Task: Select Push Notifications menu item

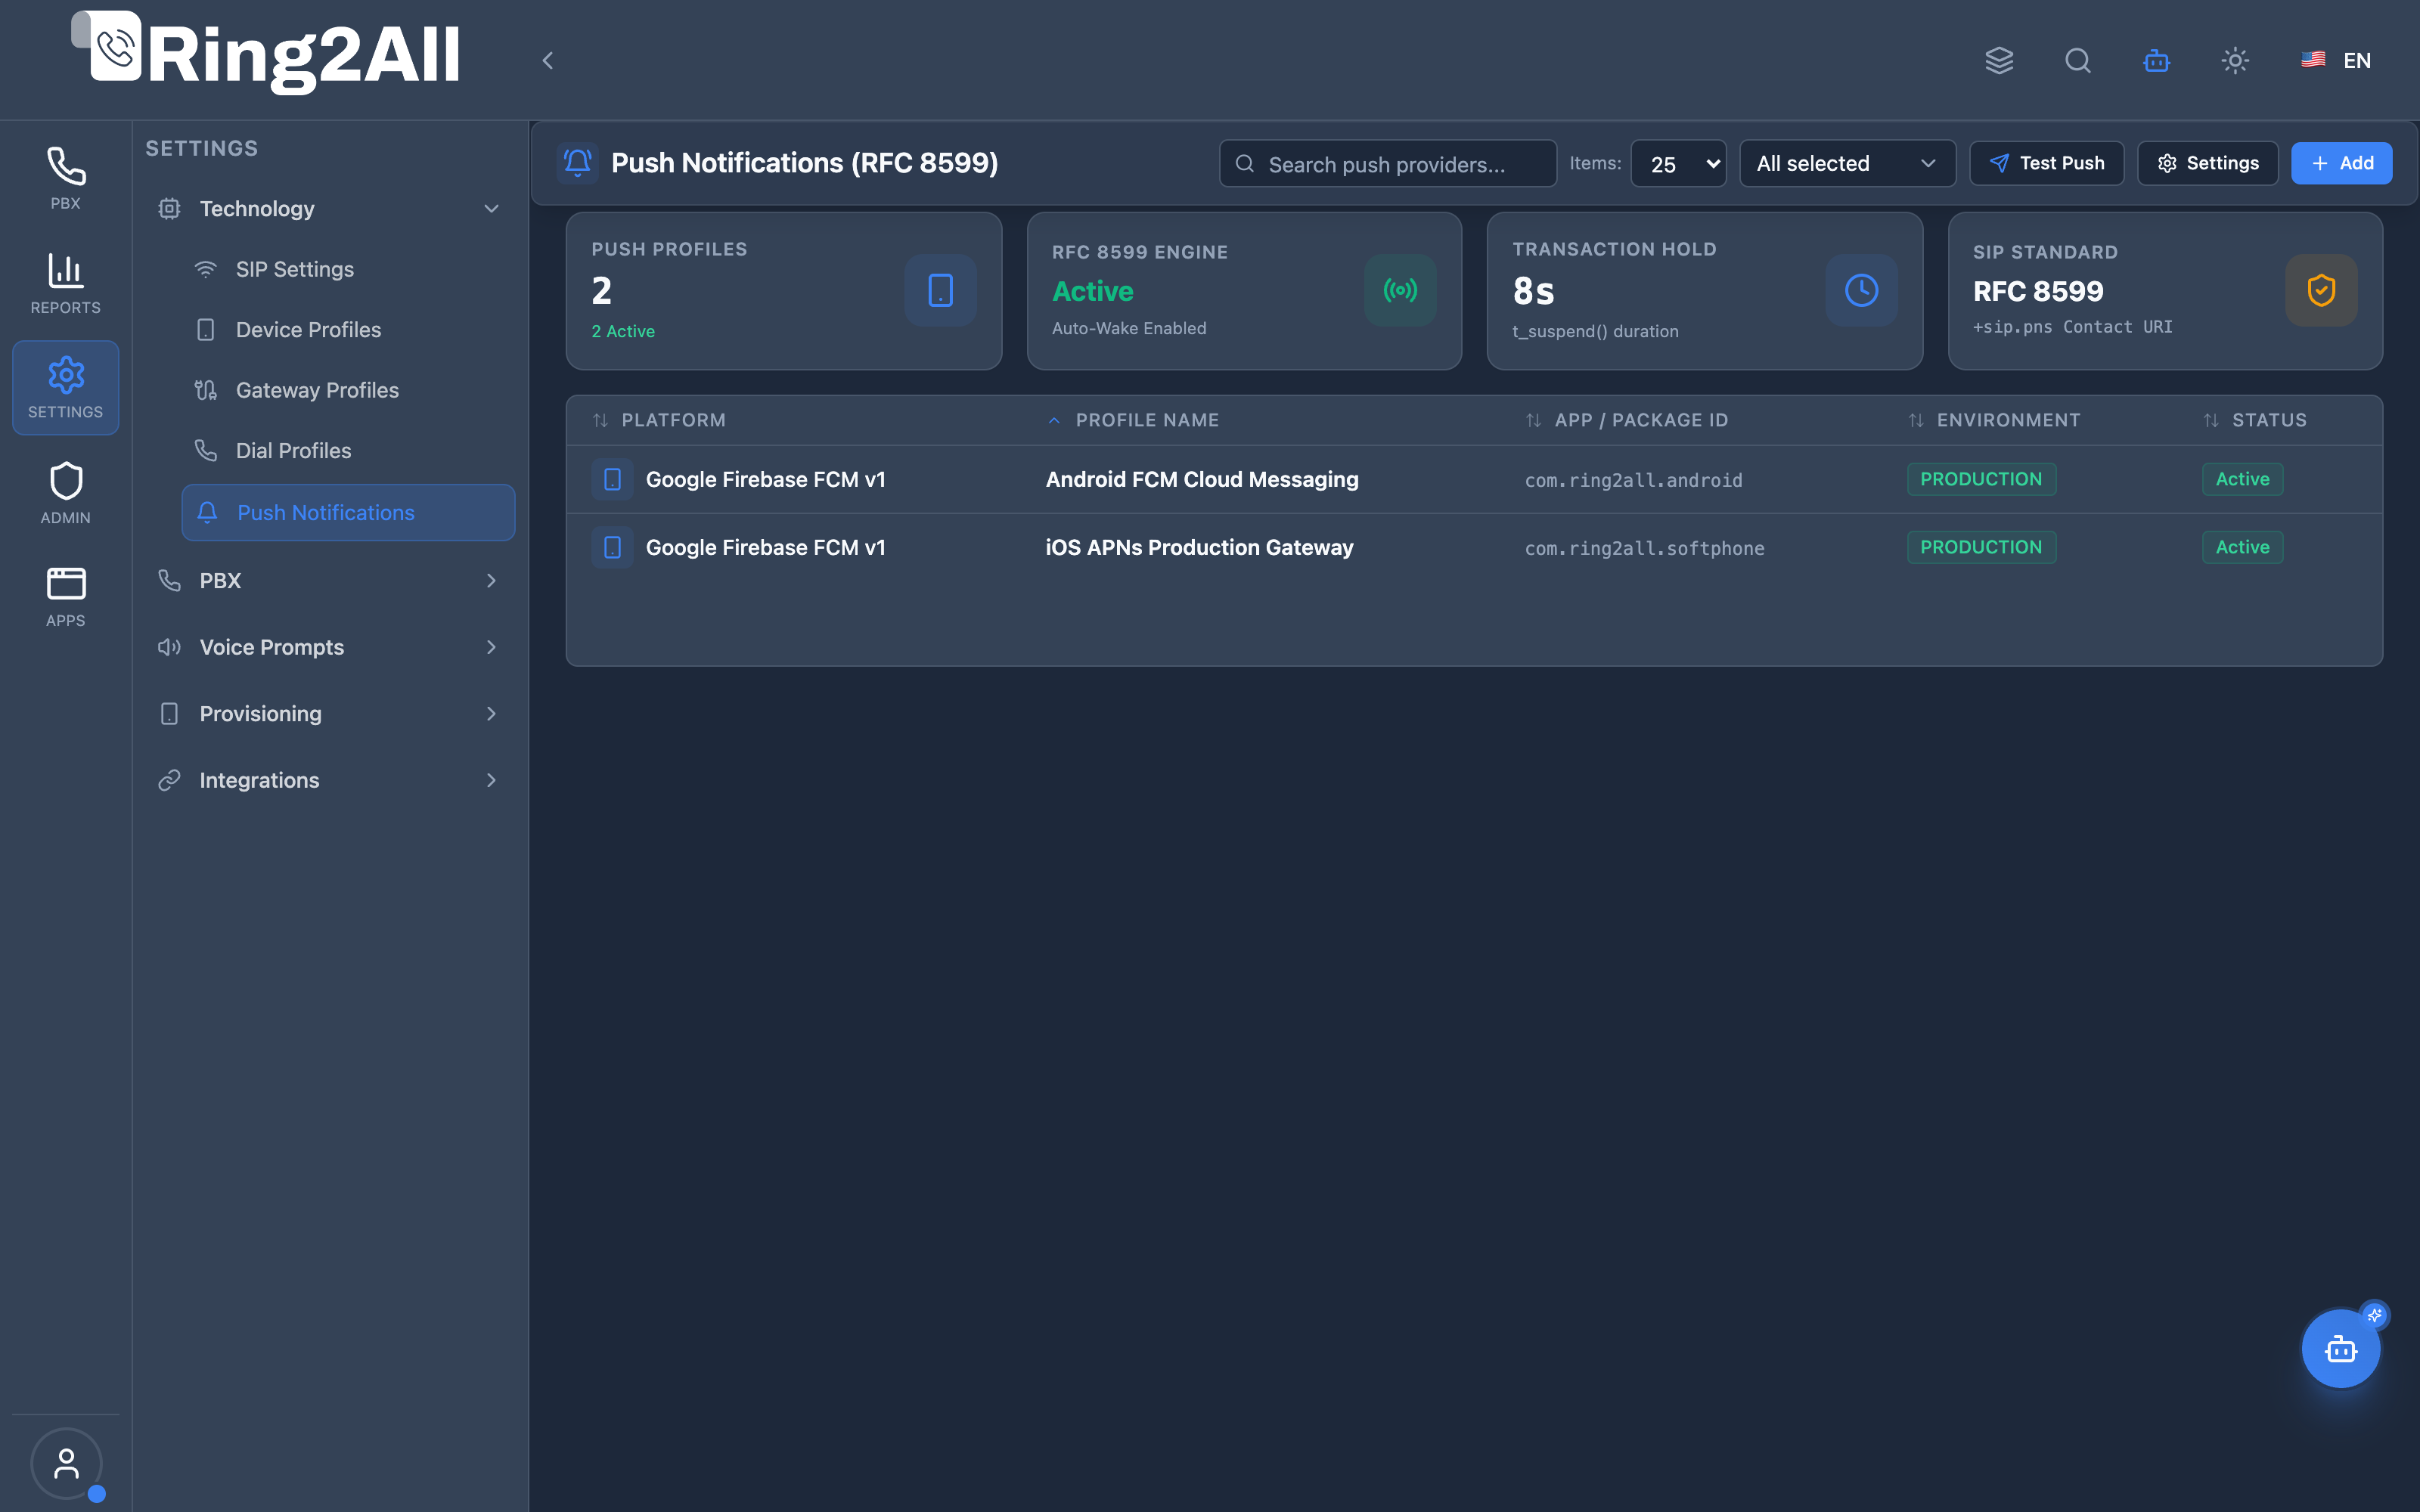Action: (347, 512)
